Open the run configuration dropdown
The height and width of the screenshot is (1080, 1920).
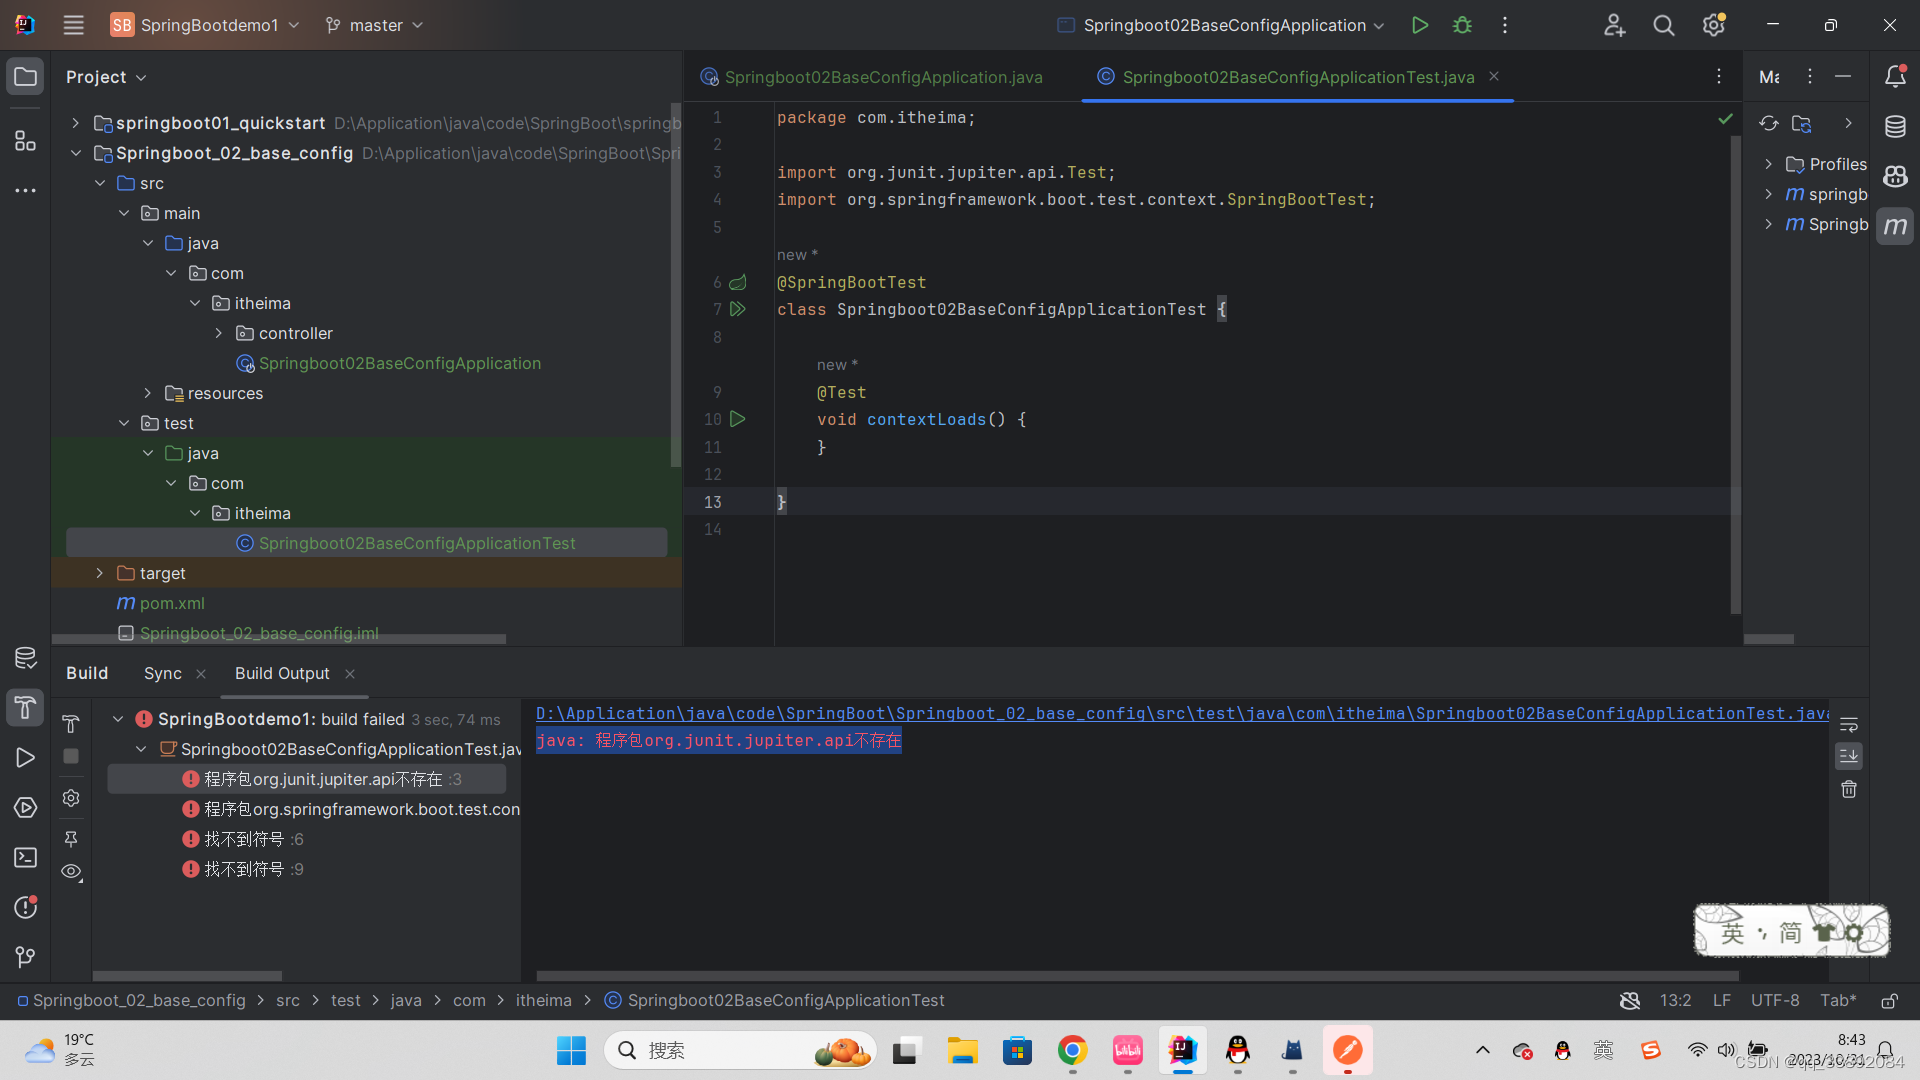click(x=1222, y=25)
